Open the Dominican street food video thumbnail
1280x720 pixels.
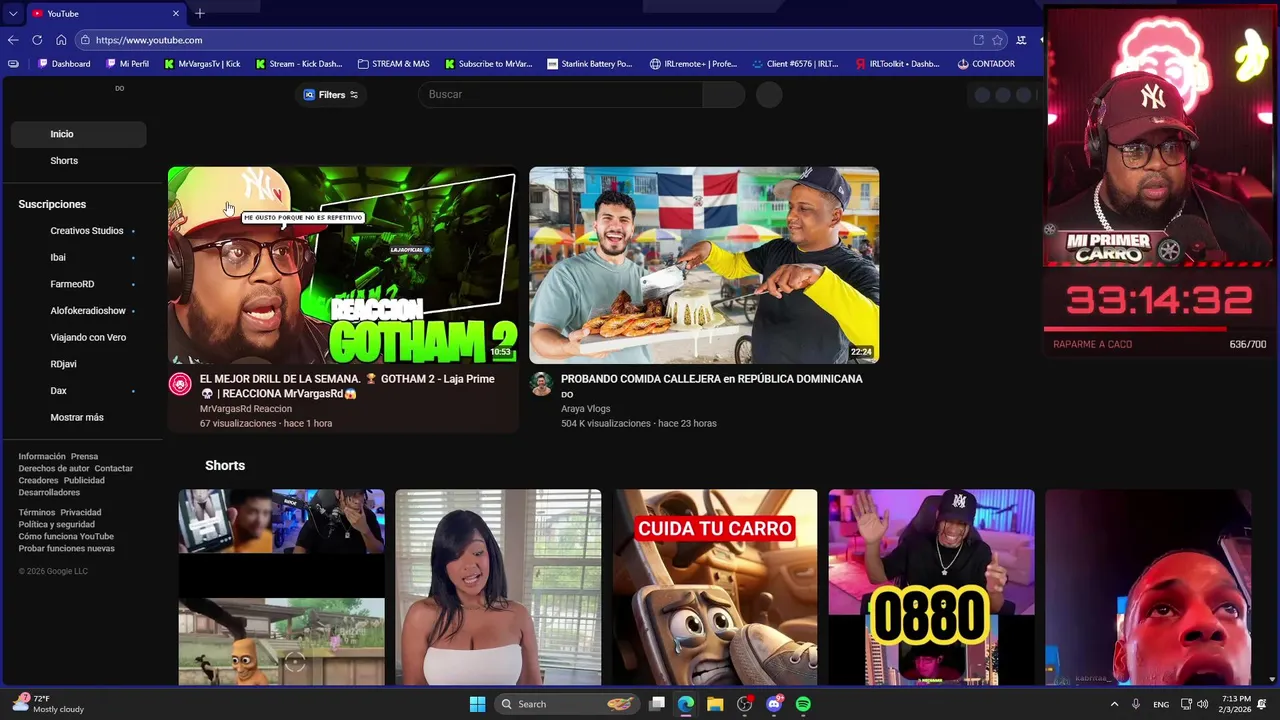tap(704, 265)
